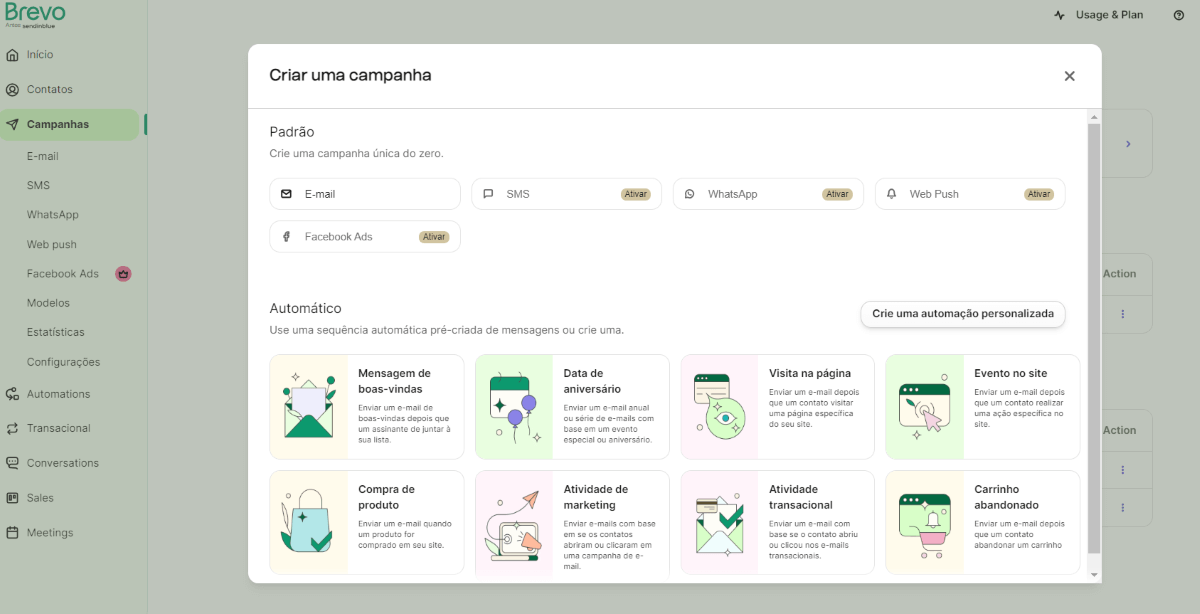Click Ativar badge on SMS option
Image resolution: width=1200 pixels, height=614 pixels.
click(636, 194)
